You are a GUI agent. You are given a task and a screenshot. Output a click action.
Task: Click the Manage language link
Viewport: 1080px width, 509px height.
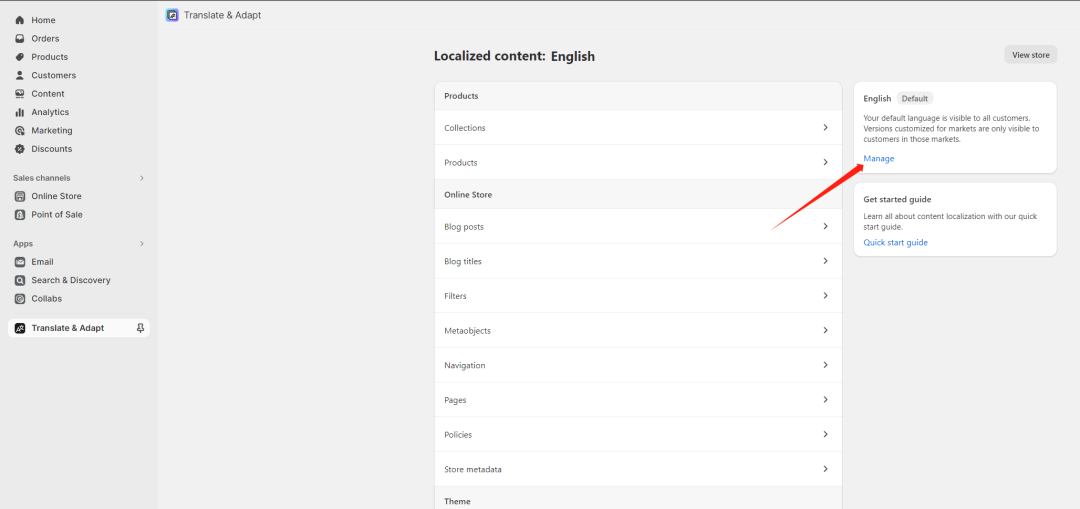point(879,158)
